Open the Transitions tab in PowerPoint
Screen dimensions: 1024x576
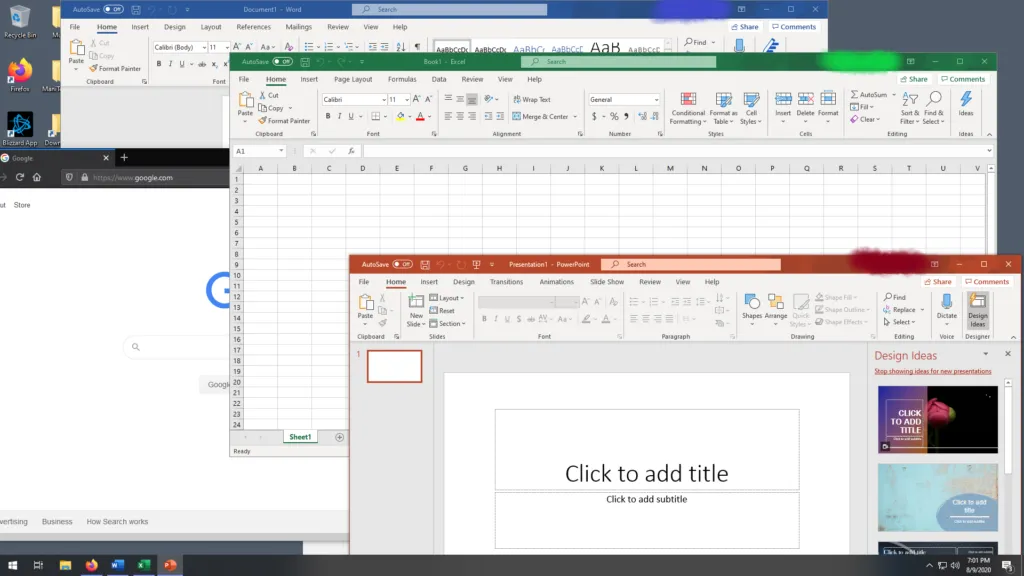click(x=506, y=282)
